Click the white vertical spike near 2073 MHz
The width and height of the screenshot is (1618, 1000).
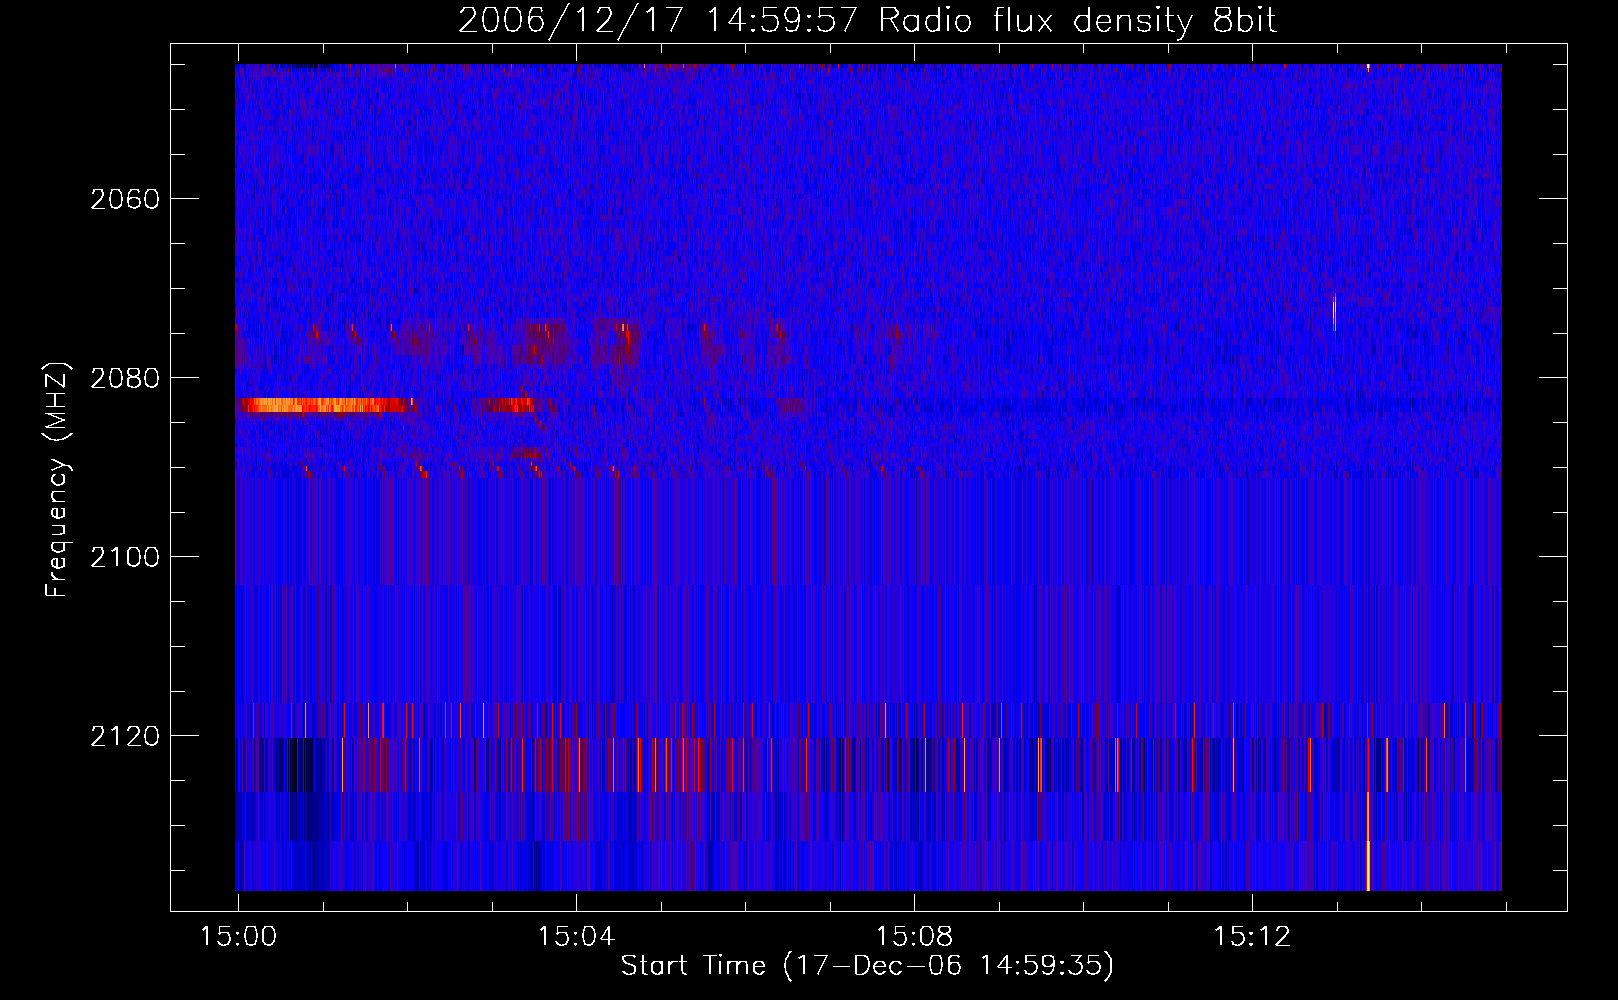coord(1335,312)
